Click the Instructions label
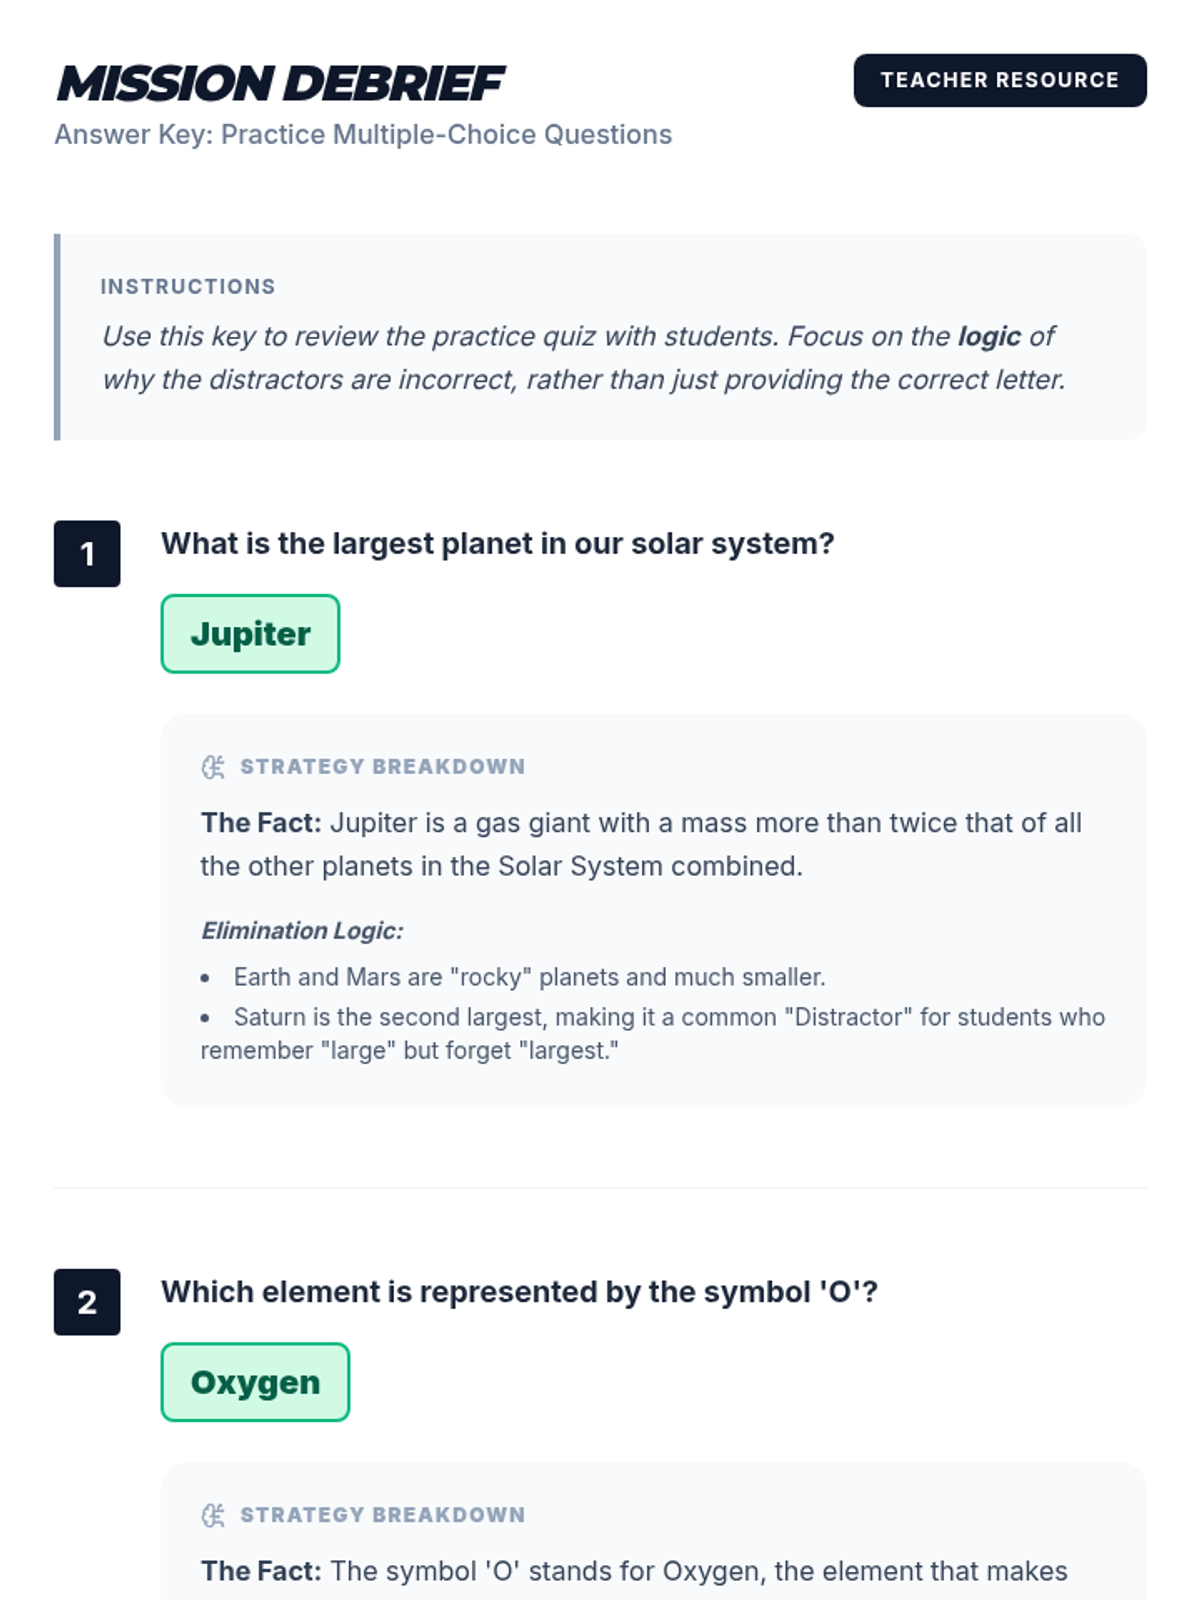 [x=188, y=287]
